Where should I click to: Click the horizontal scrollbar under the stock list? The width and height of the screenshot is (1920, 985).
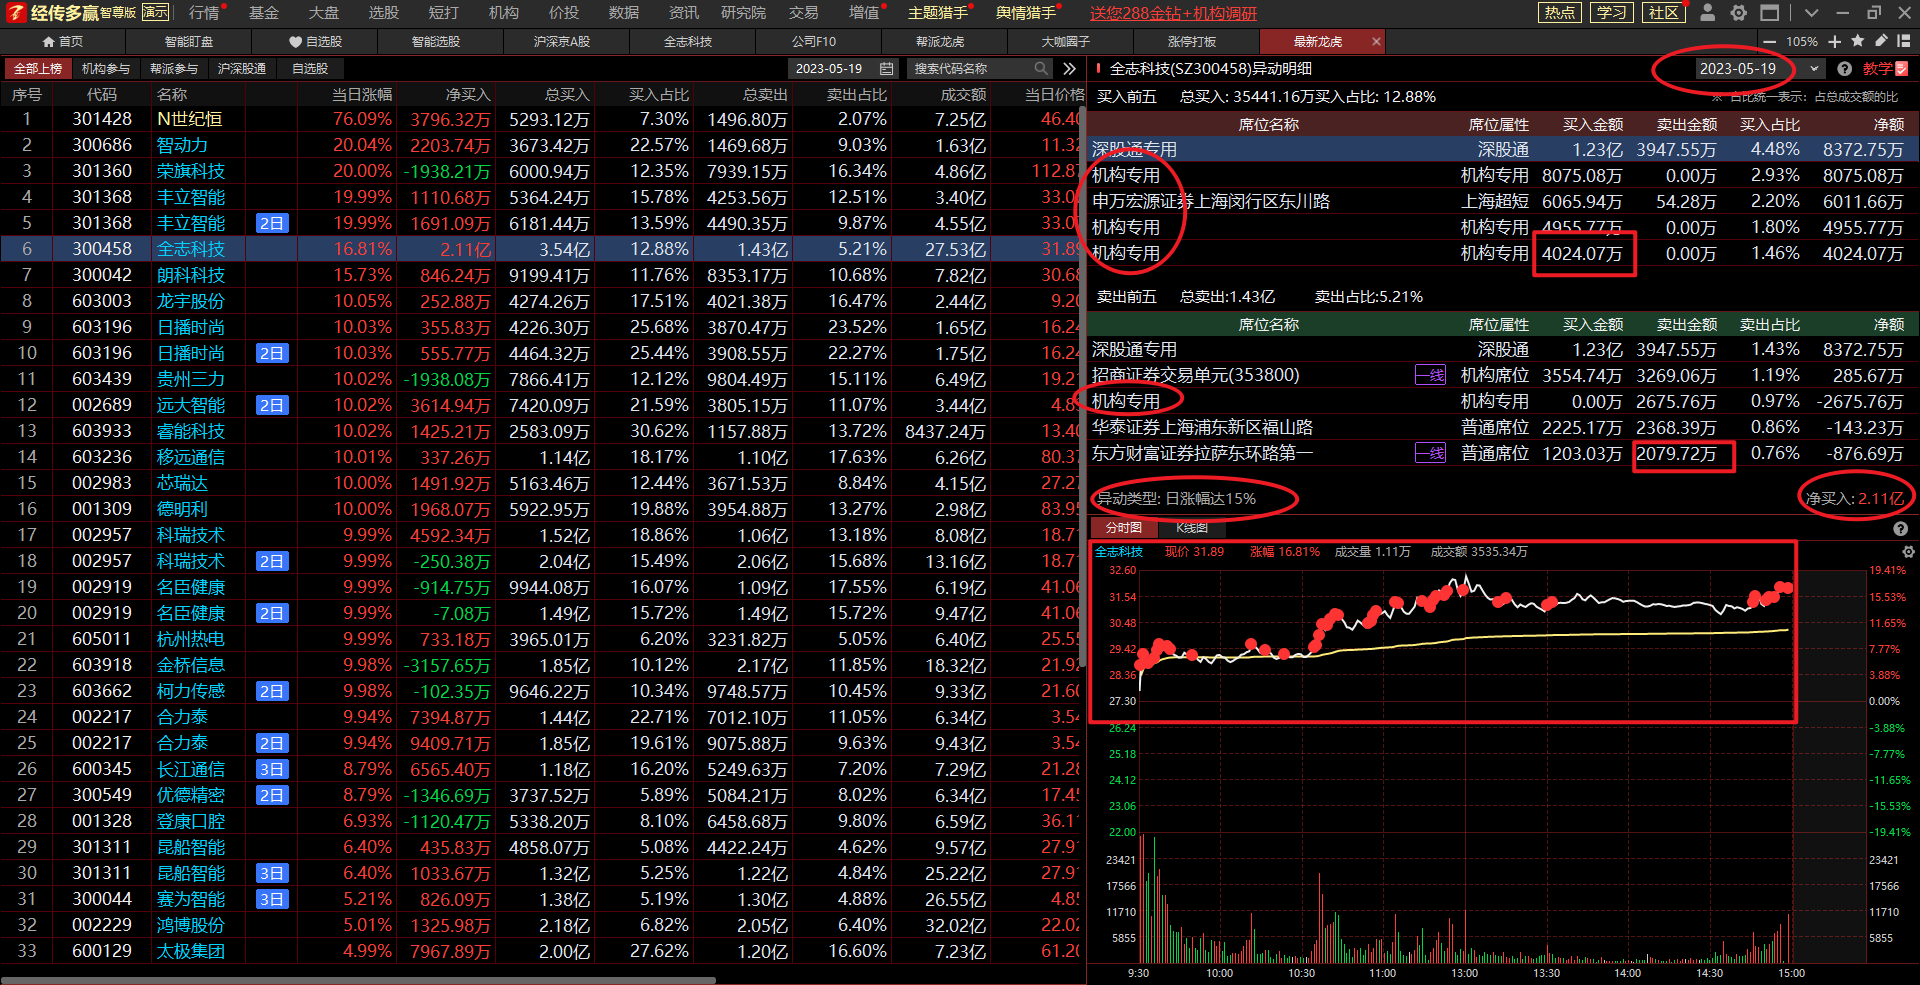pos(360,980)
